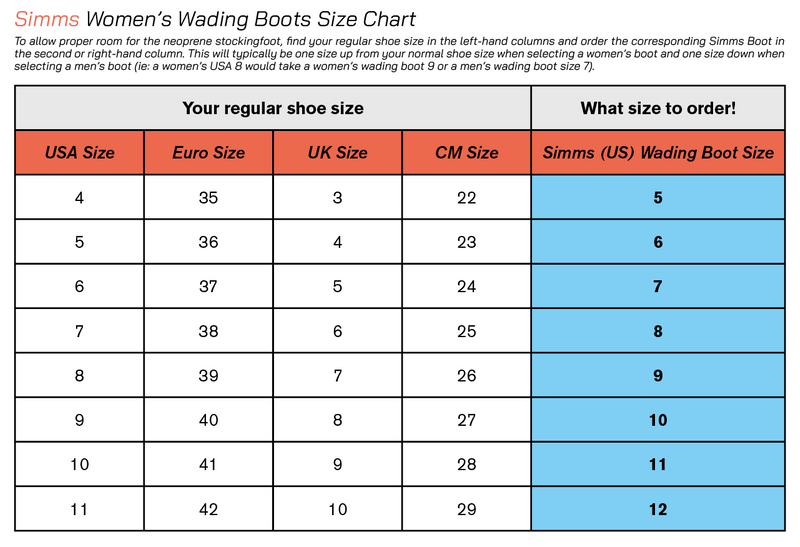Image resolution: width=800 pixels, height=547 pixels.
Task: Click 'Simms (US) Wading Boot Size' header
Action: (657, 153)
